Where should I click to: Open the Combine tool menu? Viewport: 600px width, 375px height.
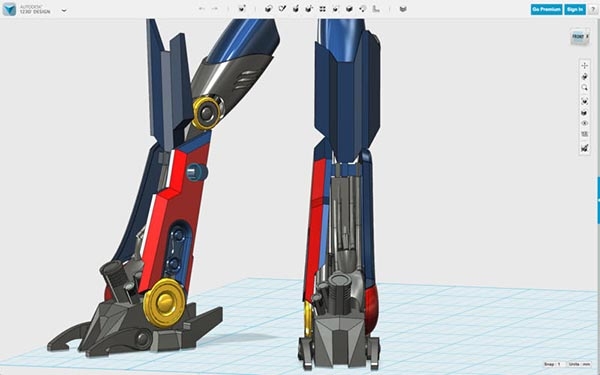pyautogui.click(x=349, y=9)
